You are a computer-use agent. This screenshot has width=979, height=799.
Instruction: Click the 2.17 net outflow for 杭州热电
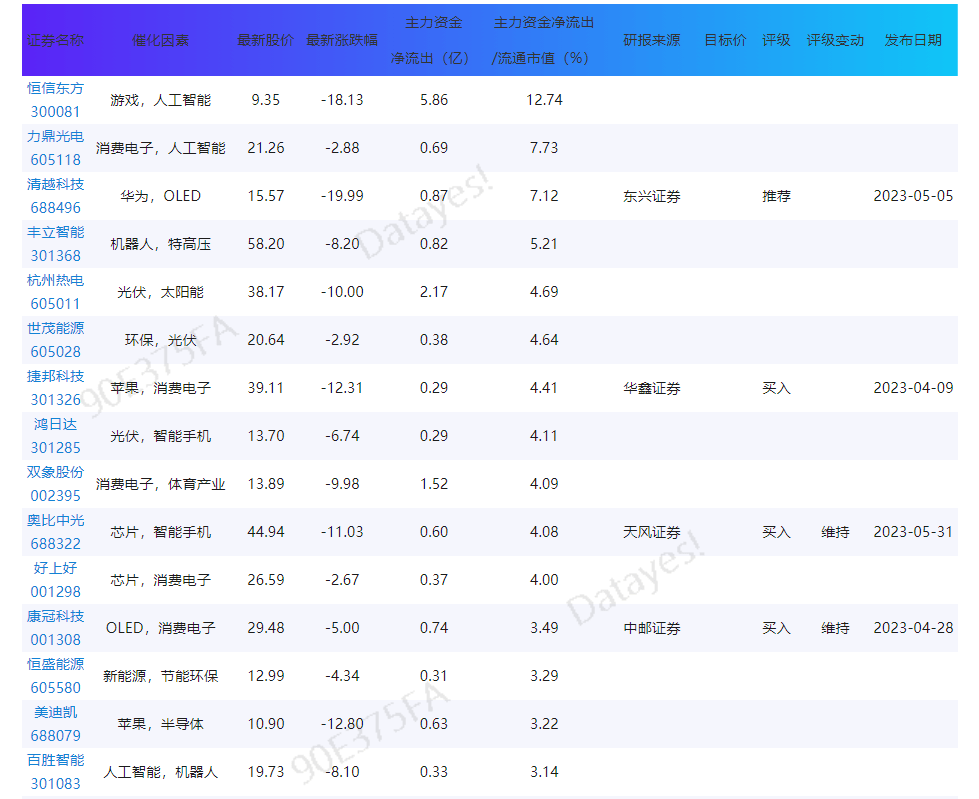(x=433, y=292)
